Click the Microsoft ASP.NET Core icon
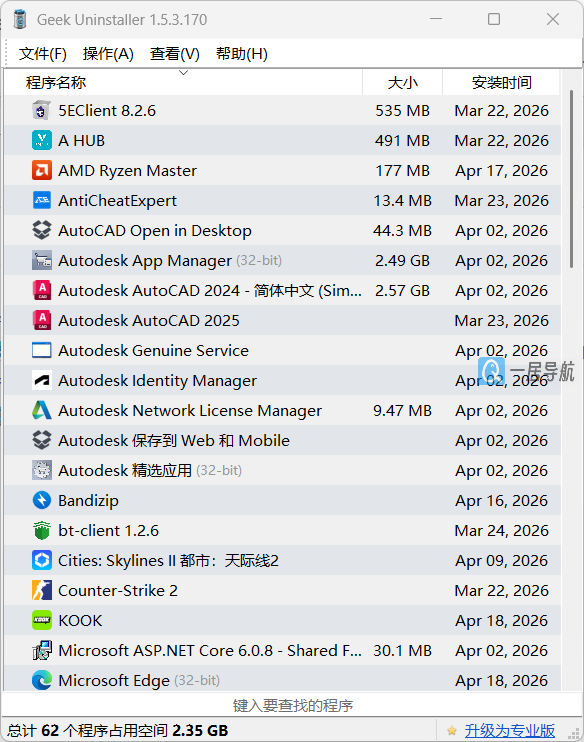 coord(42,651)
